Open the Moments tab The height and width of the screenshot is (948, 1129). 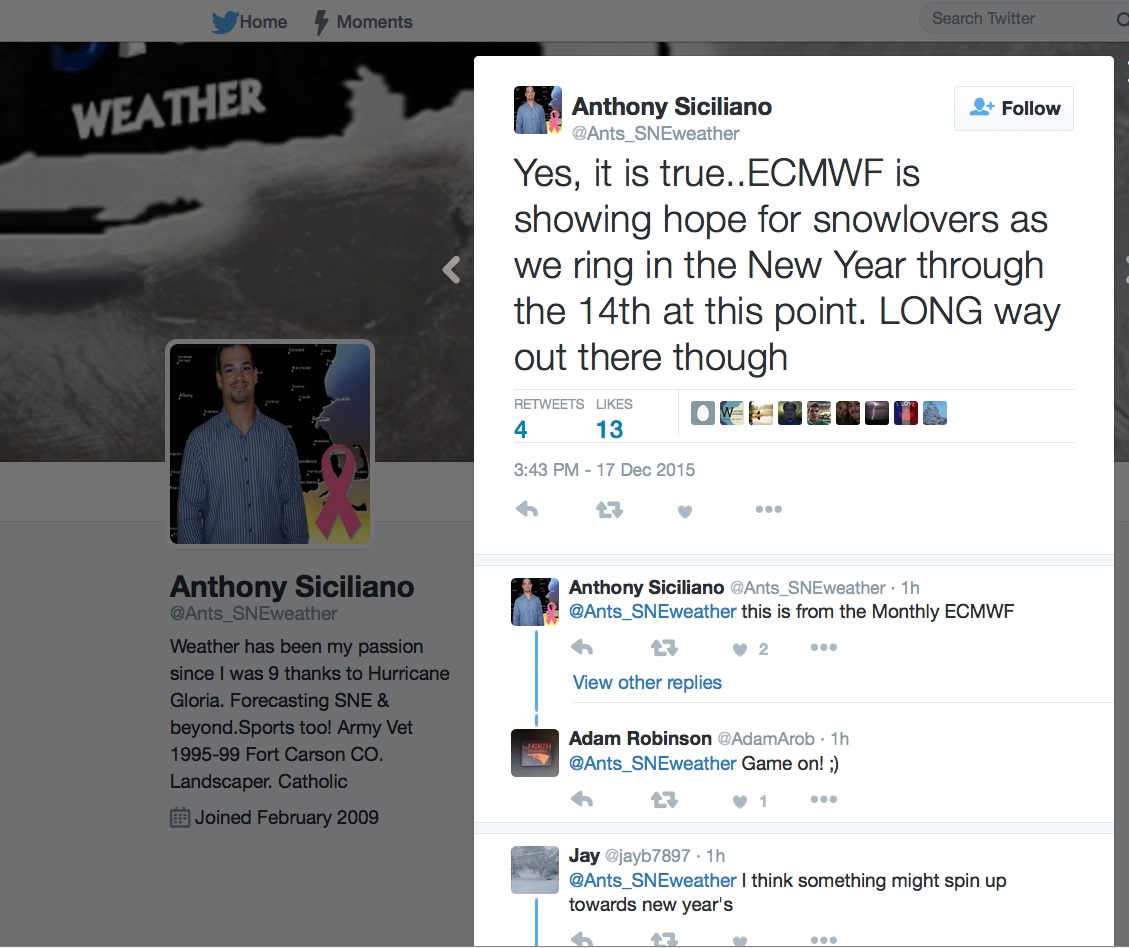pyautogui.click(x=364, y=22)
